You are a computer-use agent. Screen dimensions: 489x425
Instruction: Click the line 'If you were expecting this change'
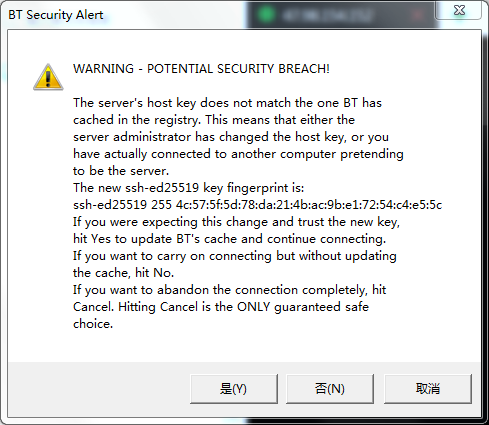click(236, 222)
